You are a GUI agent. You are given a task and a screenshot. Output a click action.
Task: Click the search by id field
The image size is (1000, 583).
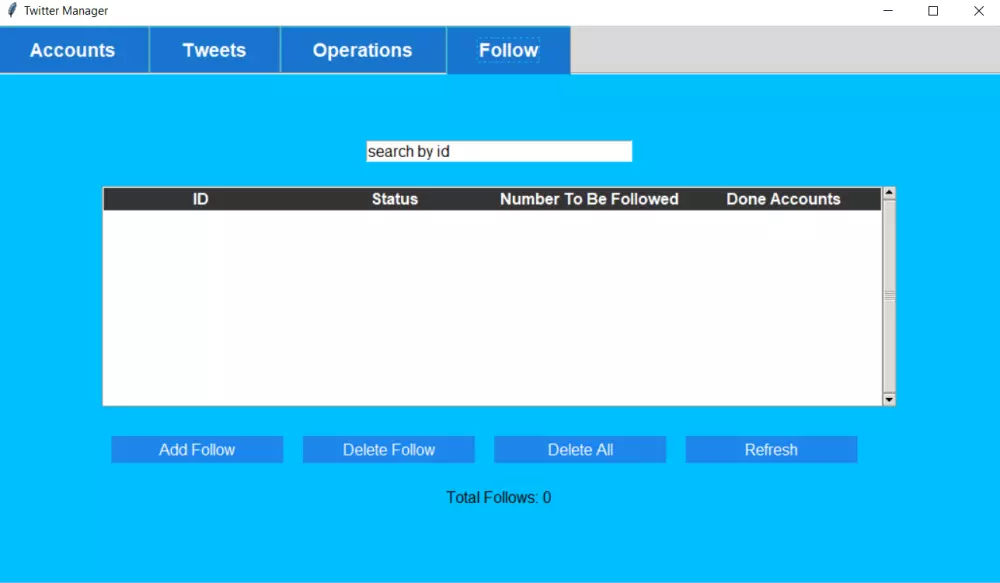pyautogui.click(x=499, y=151)
